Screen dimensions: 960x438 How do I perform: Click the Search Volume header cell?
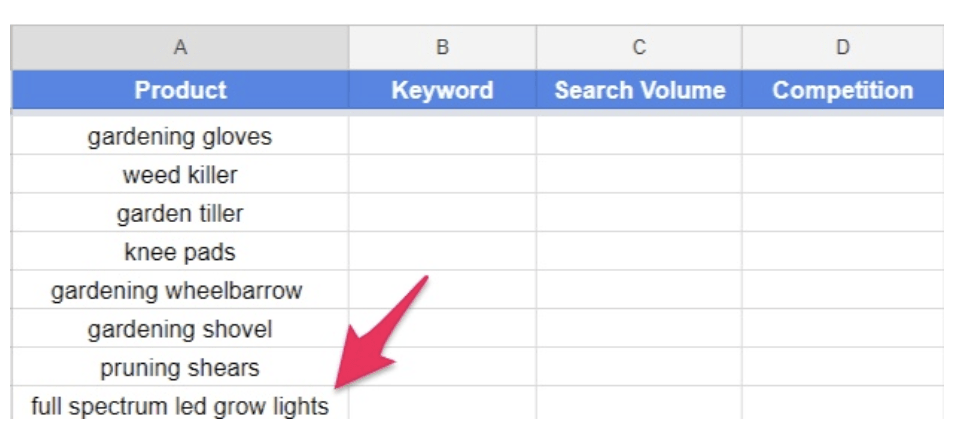pyautogui.click(x=639, y=90)
